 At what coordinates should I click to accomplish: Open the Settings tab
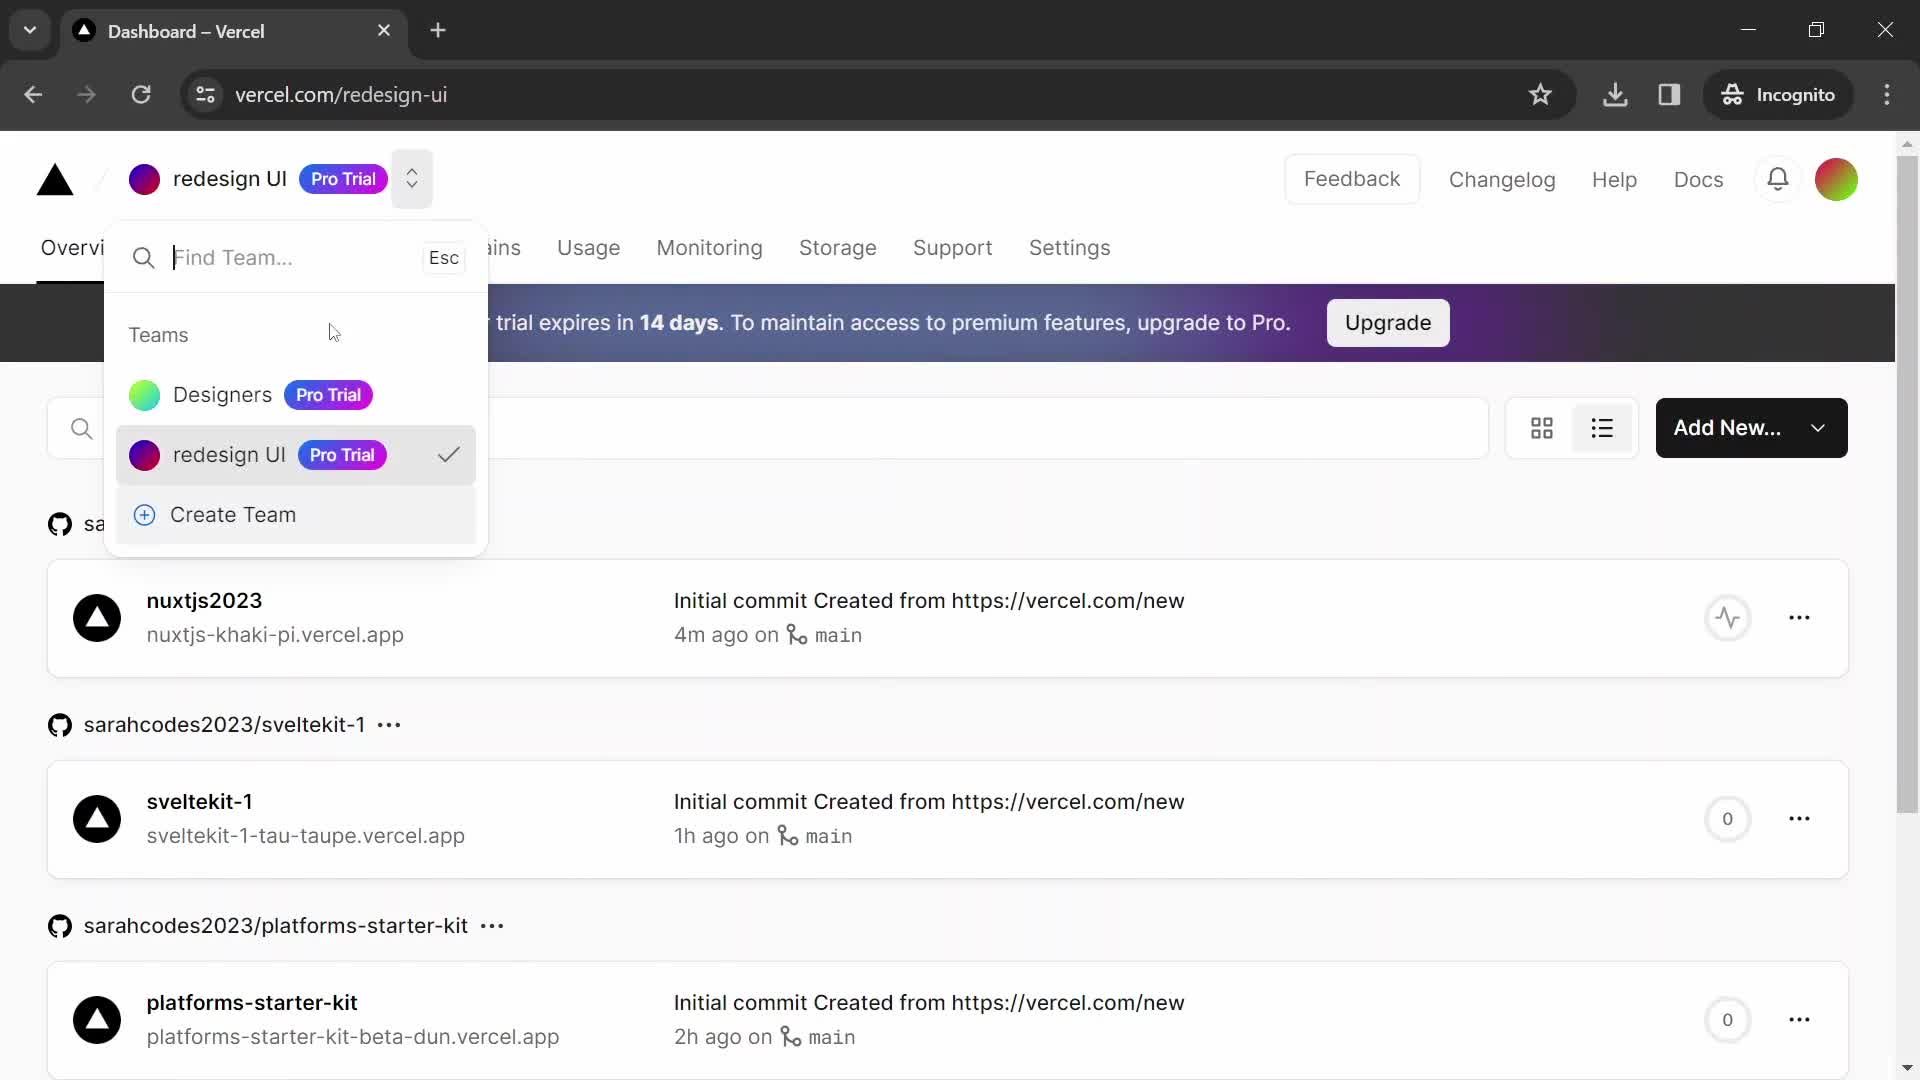coord(1069,248)
